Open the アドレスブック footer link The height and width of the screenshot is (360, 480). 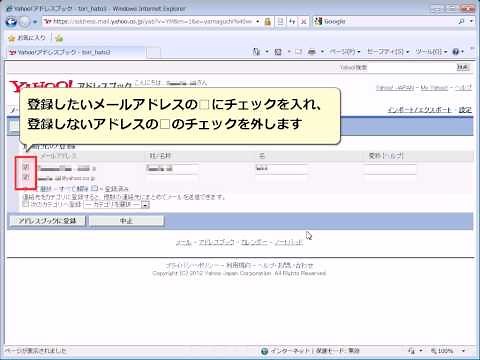[x=217, y=242]
